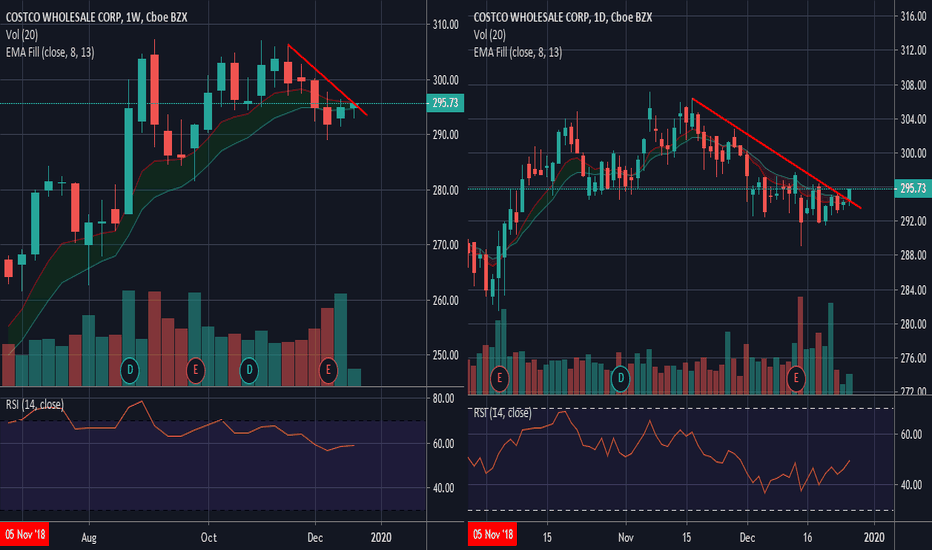Click the Nov label on daily time axis
Image resolution: width=932 pixels, height=550 pixels.
pyautogui.click(x=626, y=538)
